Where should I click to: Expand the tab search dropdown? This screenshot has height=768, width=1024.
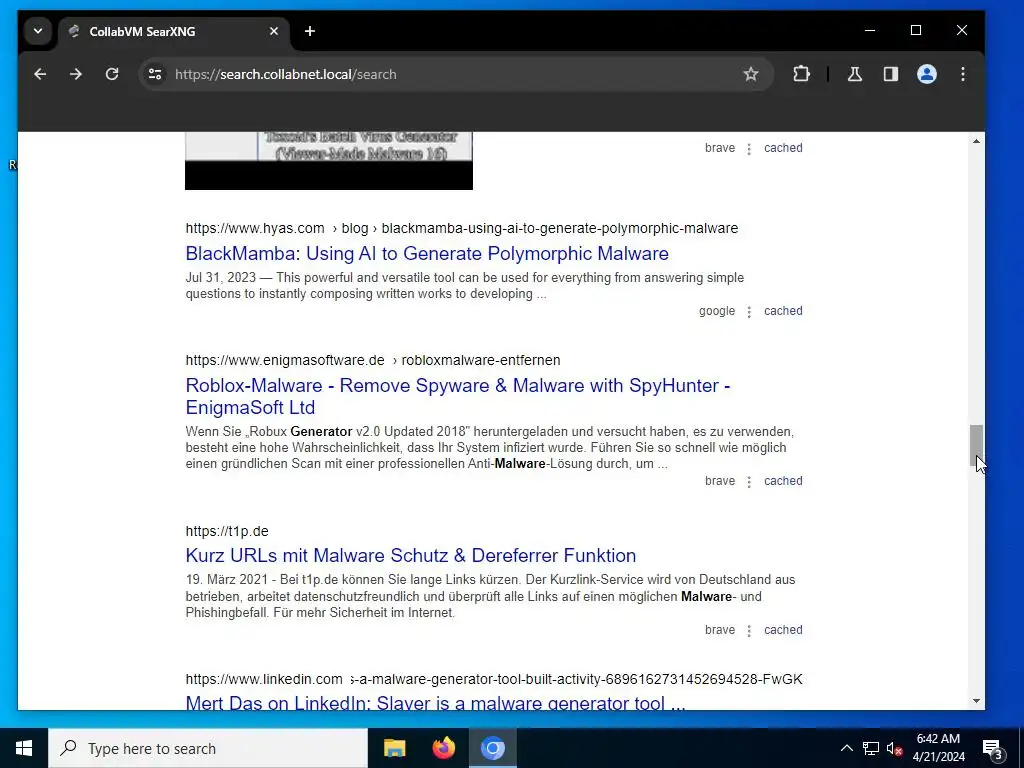pyautogui.click(x=38, y=31)
